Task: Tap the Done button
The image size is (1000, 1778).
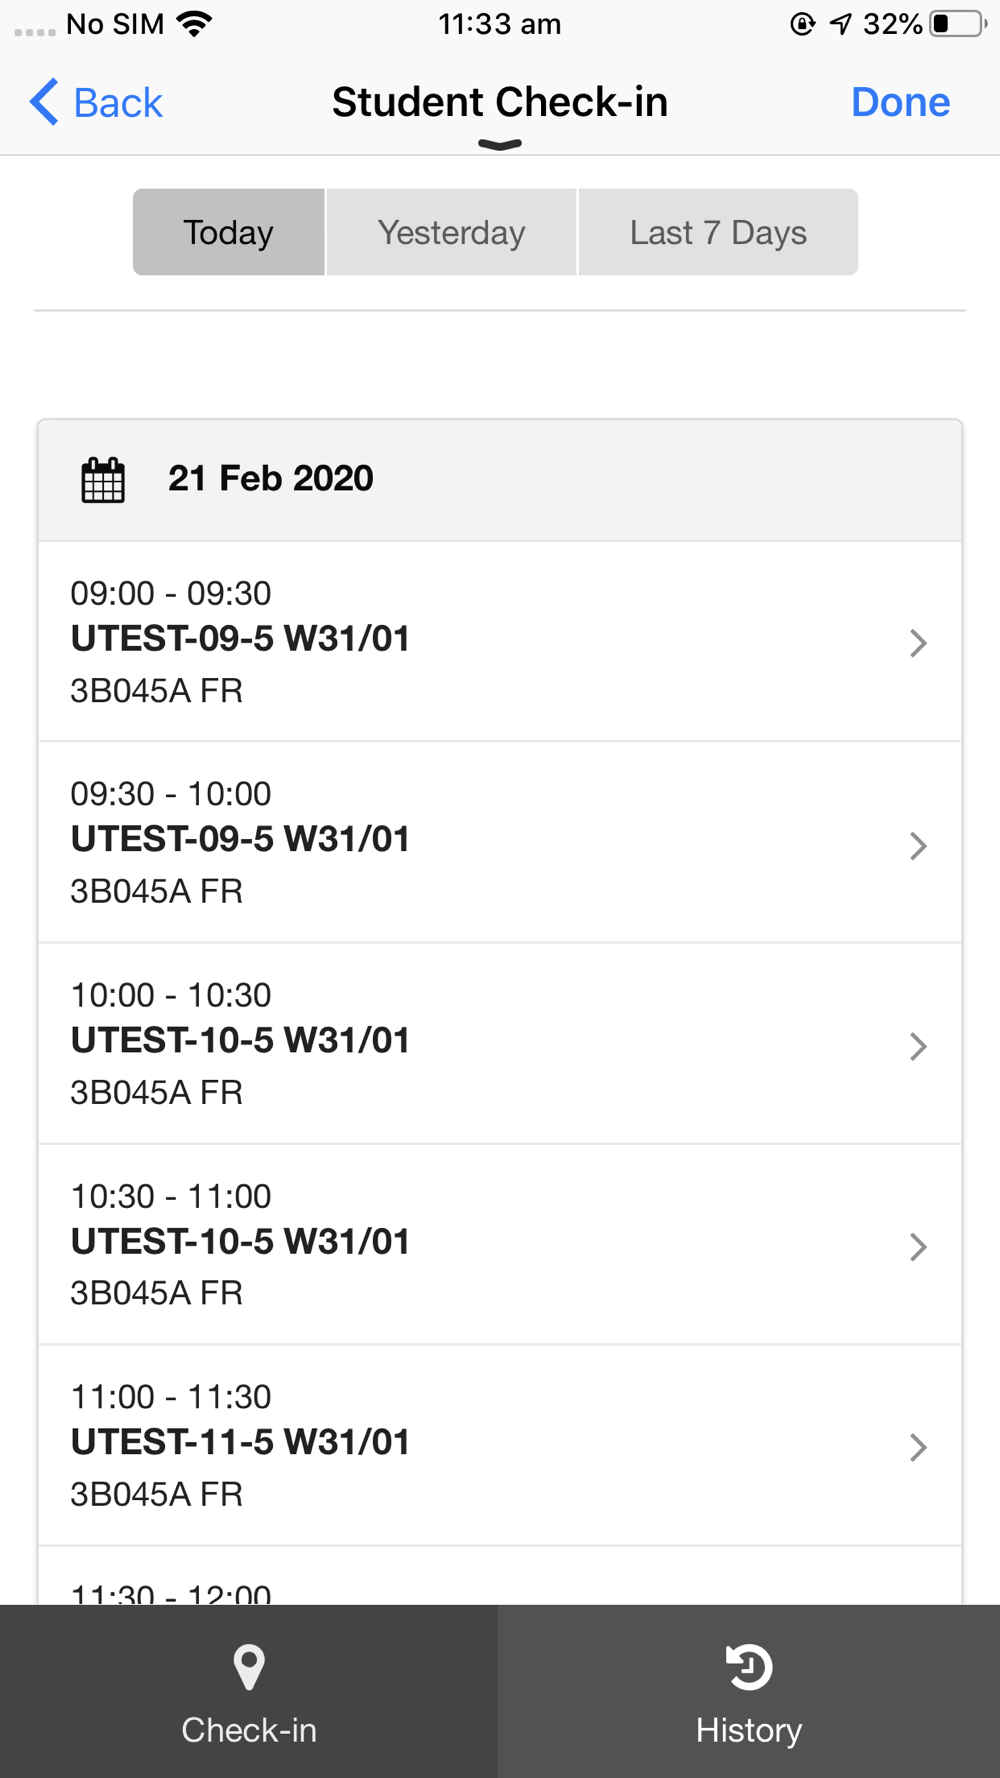Action: [900, 102]
